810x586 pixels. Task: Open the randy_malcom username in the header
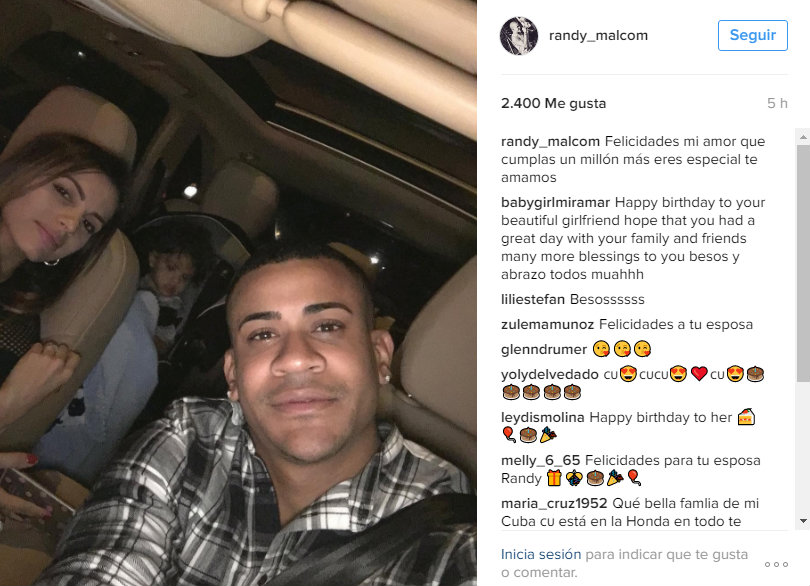click(598, 36)
